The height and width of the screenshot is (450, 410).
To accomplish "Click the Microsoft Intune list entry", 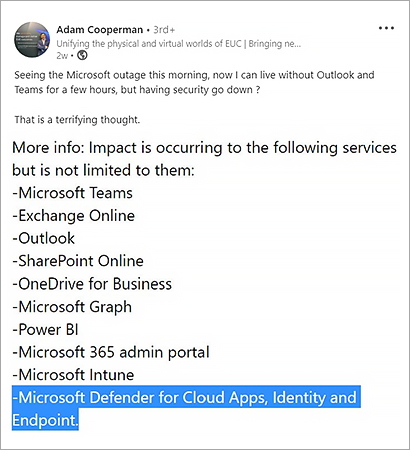I will point(73,375).
